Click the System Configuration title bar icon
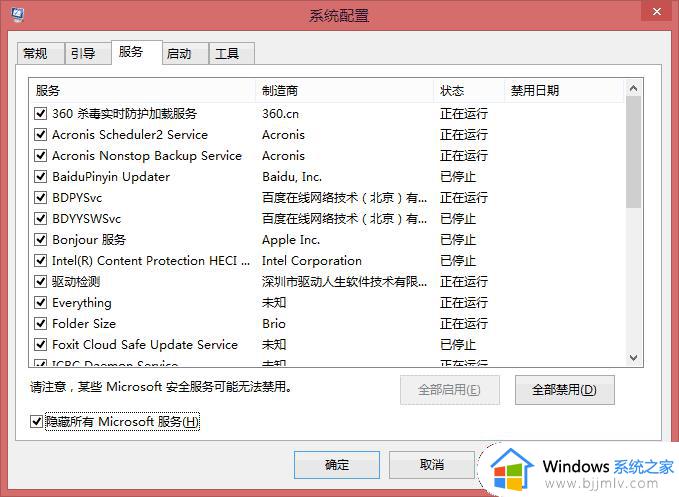Viewport: 679px width, 497px height. tap(17, 14)
